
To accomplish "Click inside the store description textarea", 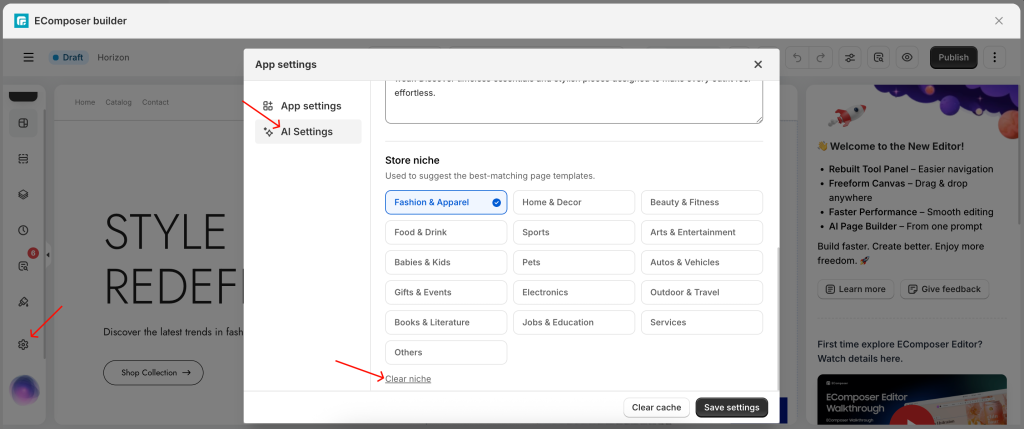I will pos(574,103).
